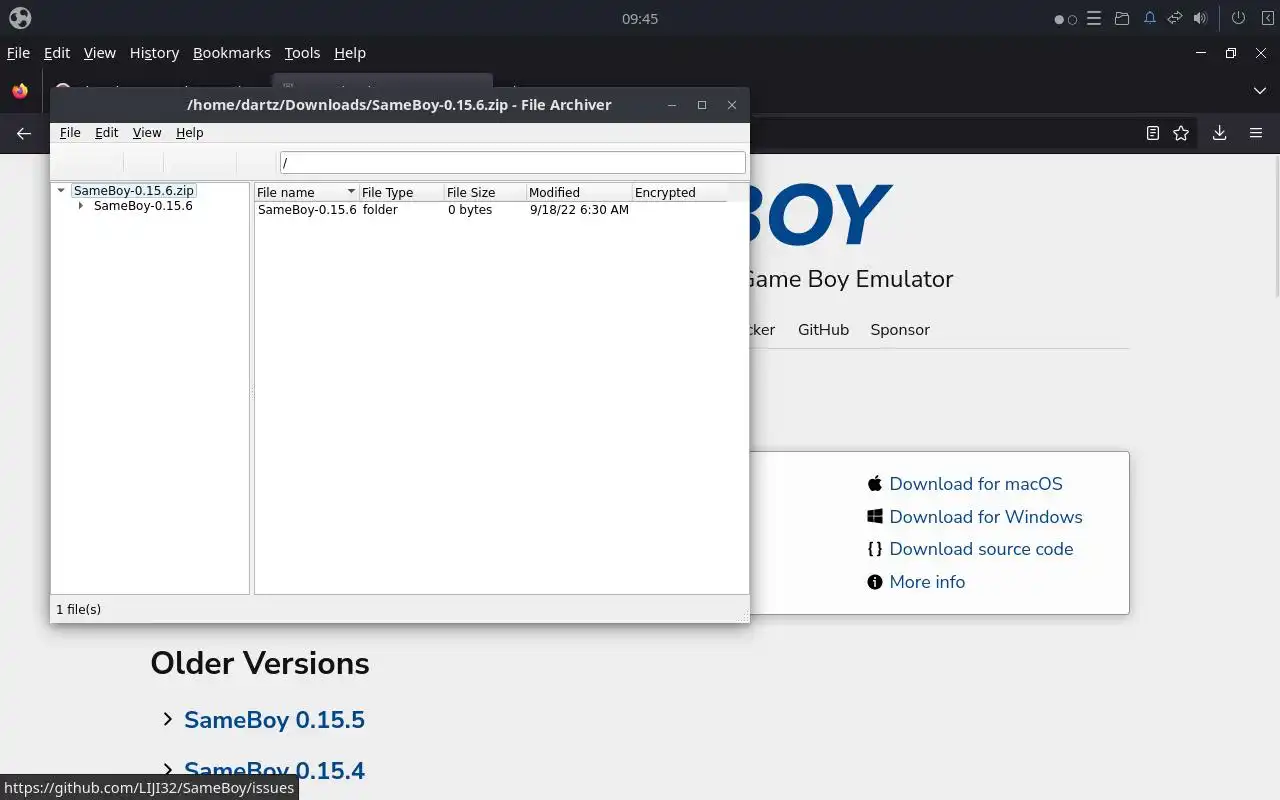The width and height of the screenshot is (1280, 800).
Task: Minimize the Firefox window
Action: [x=1201, y=53]
